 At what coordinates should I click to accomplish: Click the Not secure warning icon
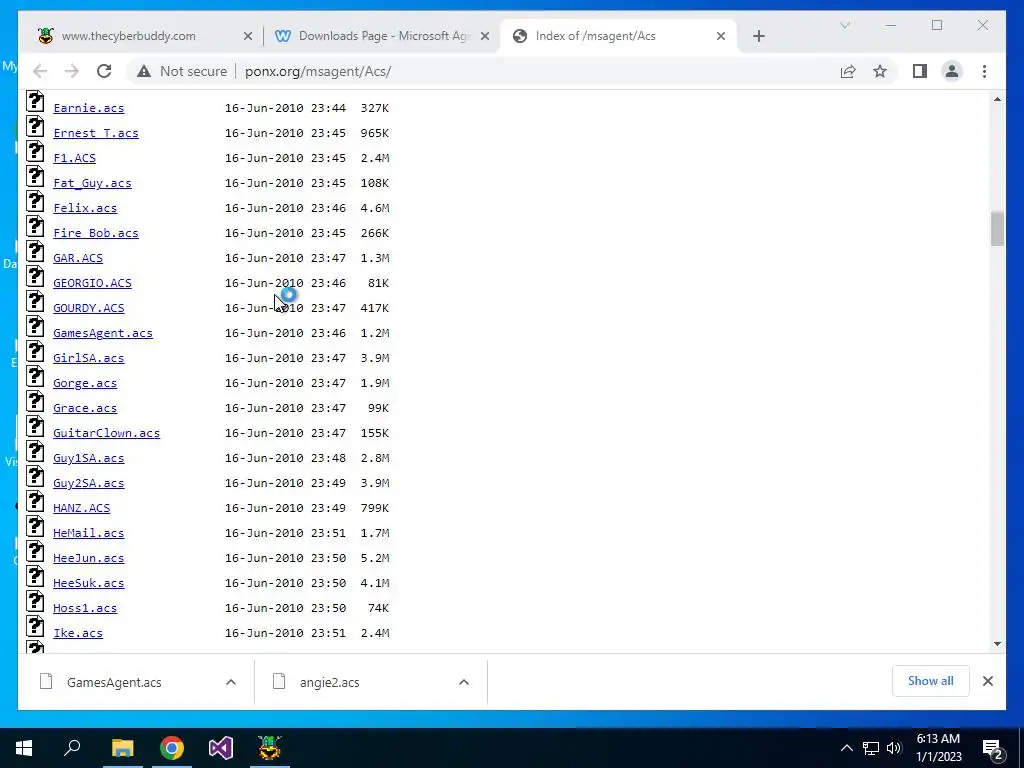click(144, 71)
